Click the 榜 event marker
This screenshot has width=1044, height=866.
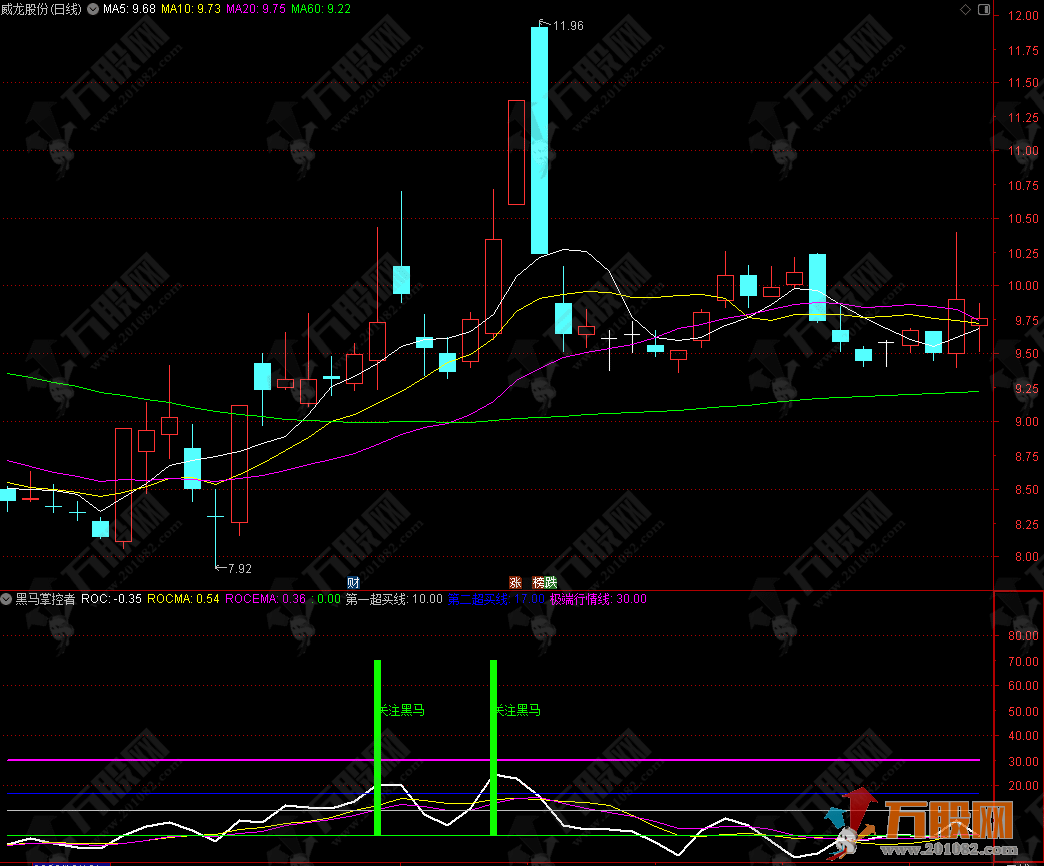click(x=539, y=582)
